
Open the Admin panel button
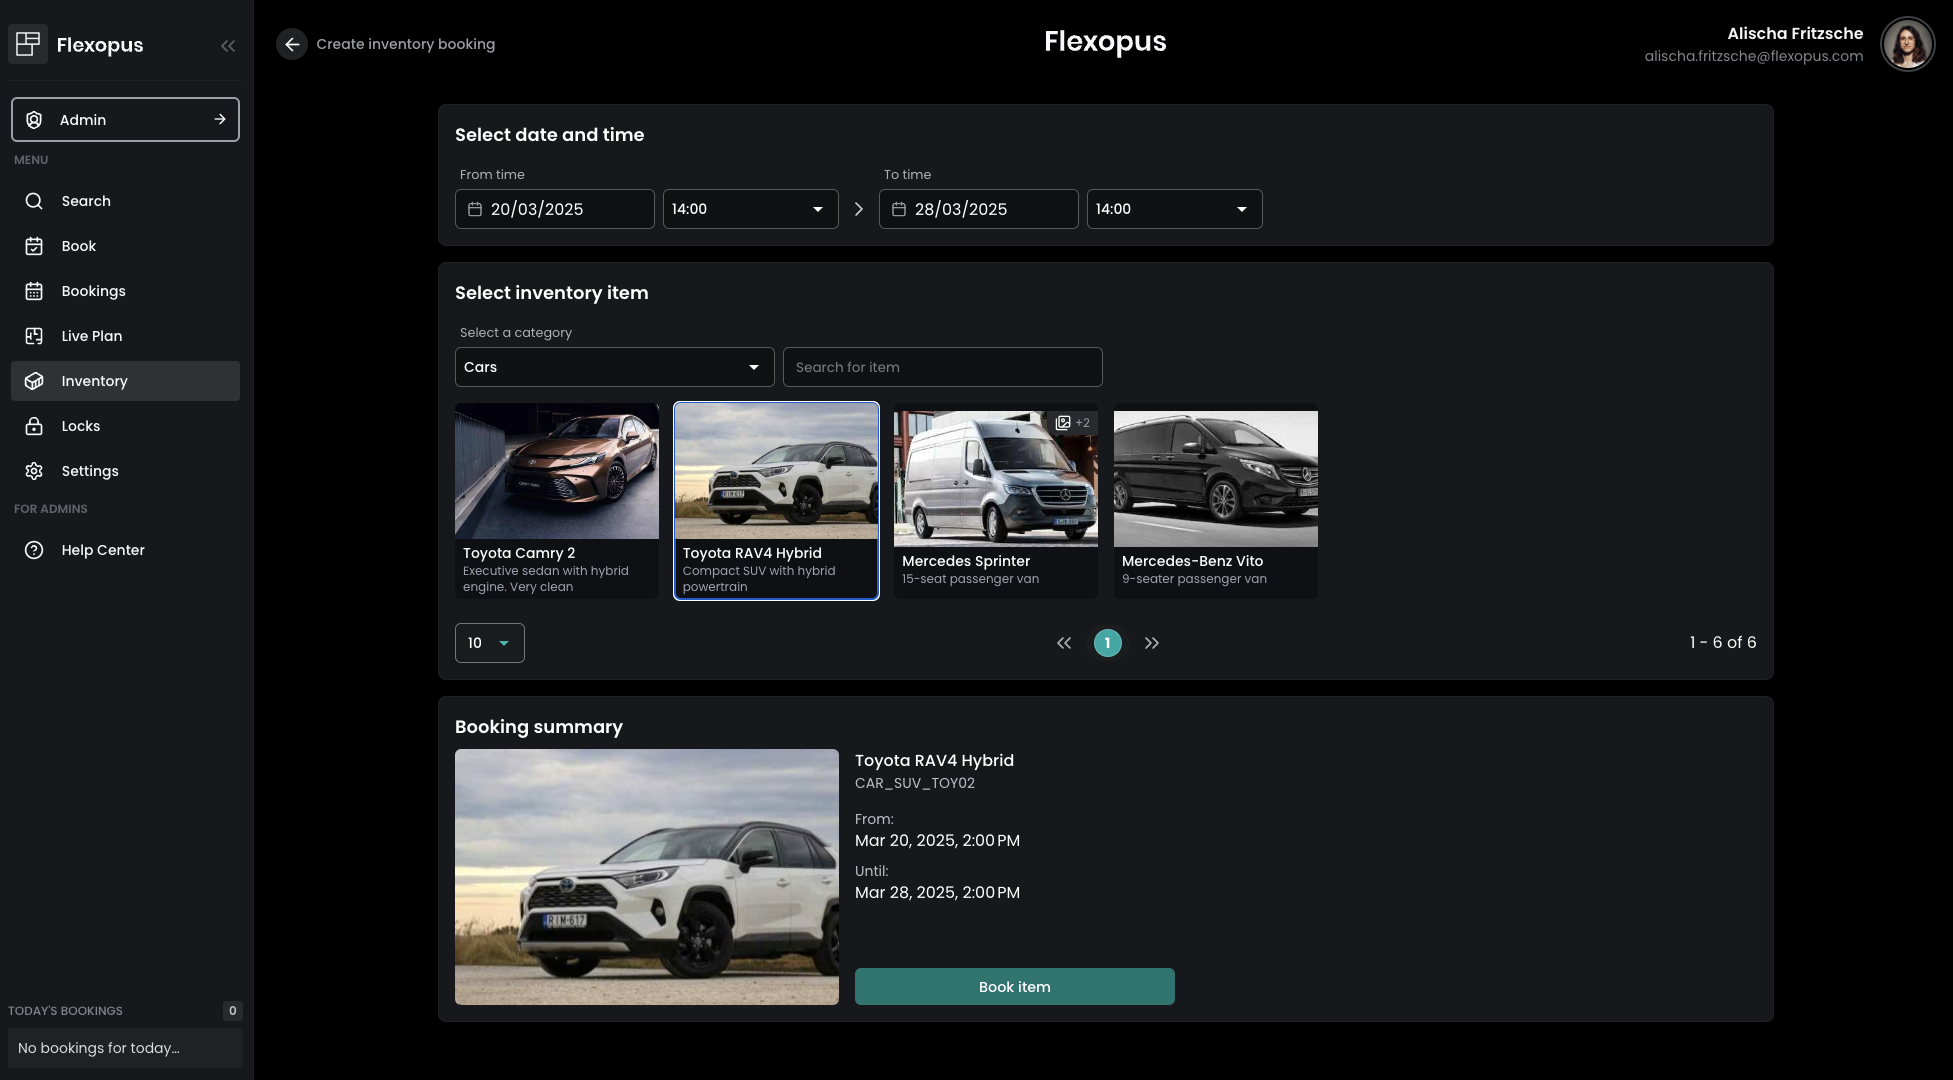click(x=125, y=120)
